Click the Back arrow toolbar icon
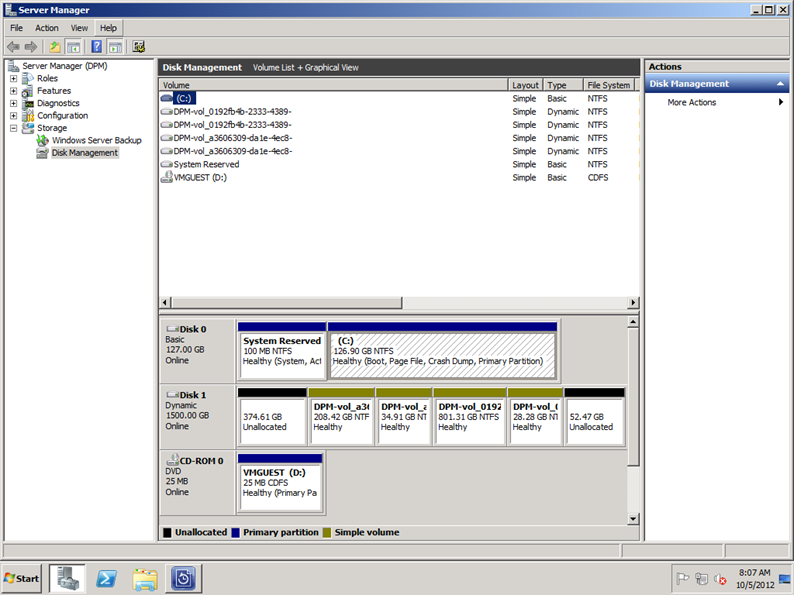Viewport: 794px width, 595px height. (13, 47)
